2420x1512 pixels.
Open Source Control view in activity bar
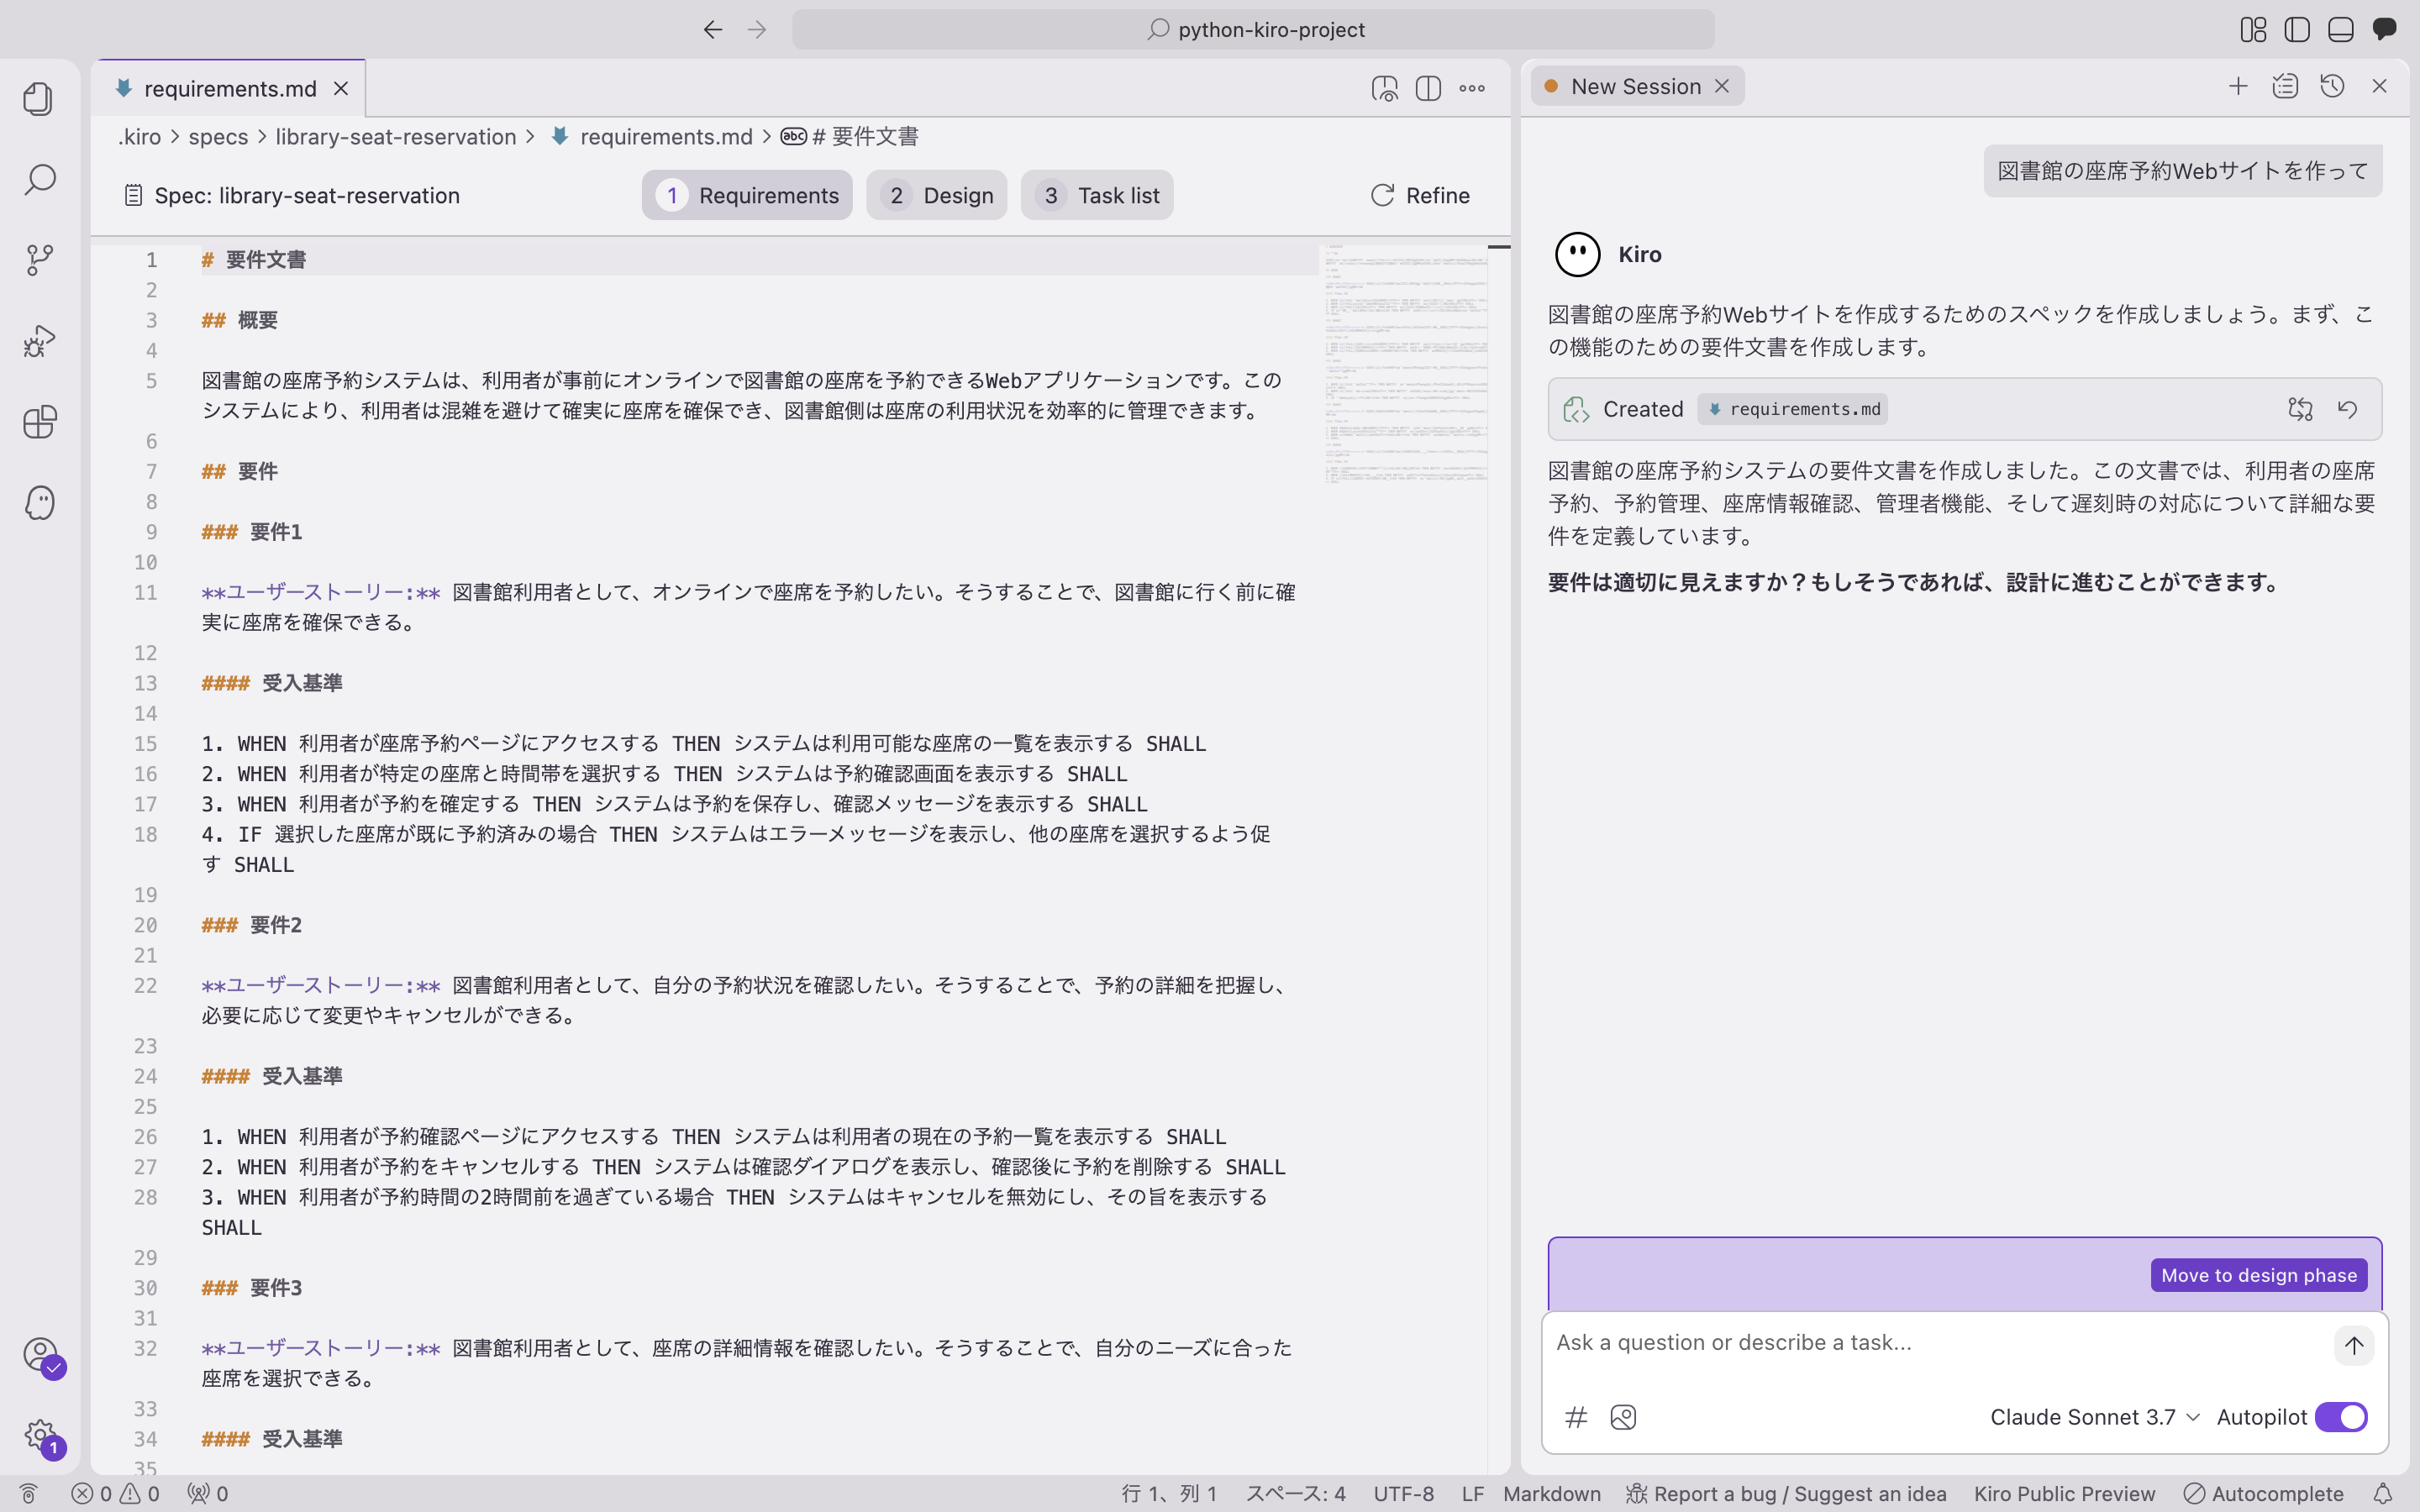[39, 260]
